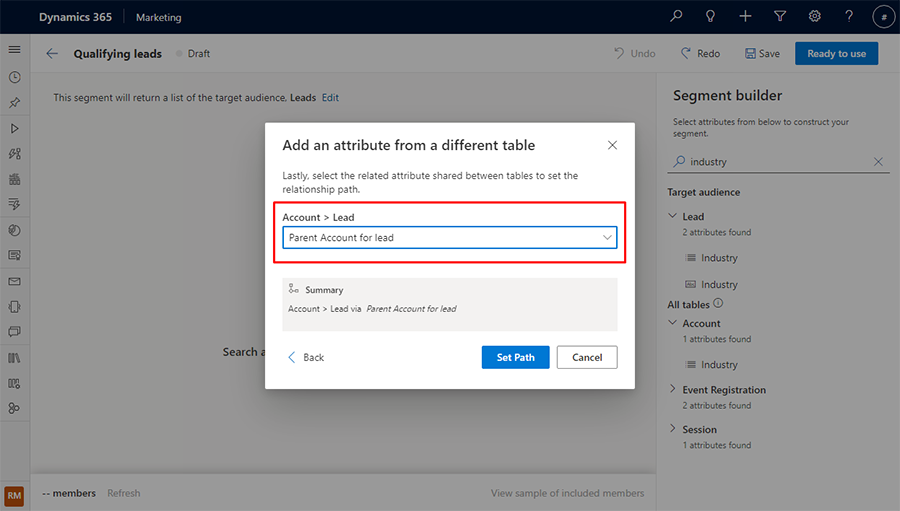Screen dimensions: 900x511
Task: Click the question mark help icon
Action: pos(849,17)
